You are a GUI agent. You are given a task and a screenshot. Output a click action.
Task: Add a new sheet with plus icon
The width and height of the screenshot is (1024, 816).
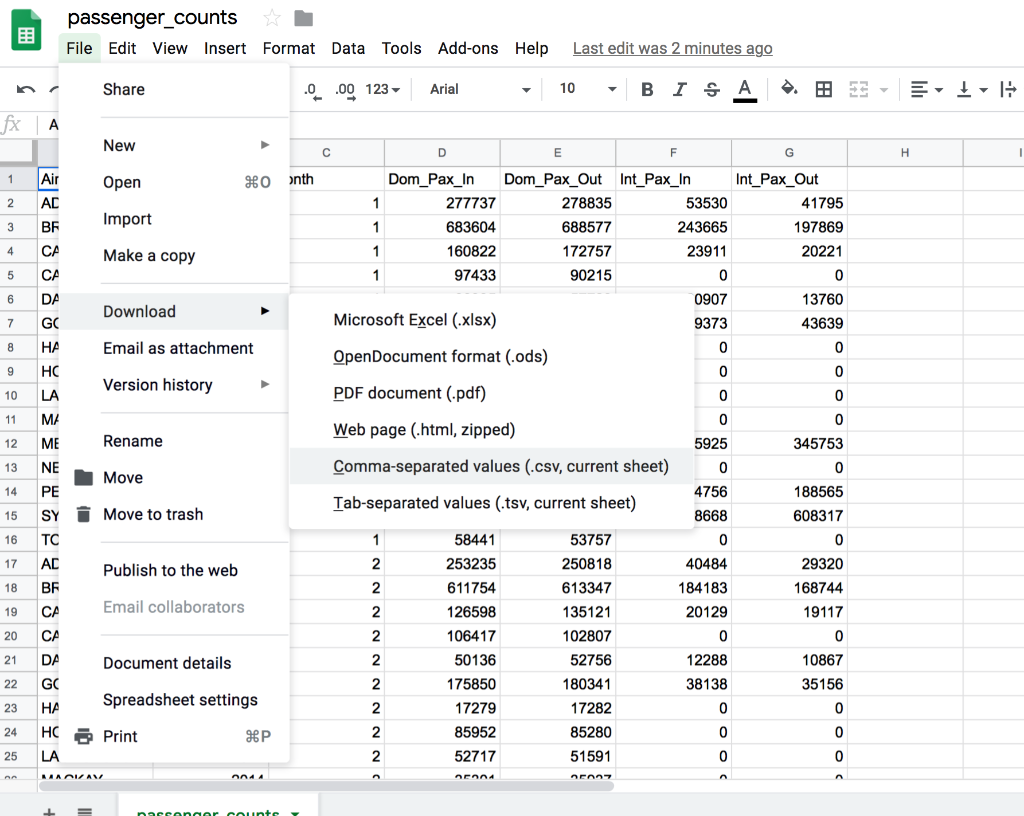point(49,811)
